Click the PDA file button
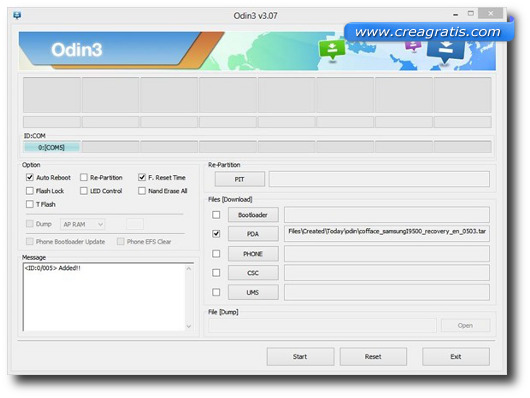Screen dimensions: 530x398 coord(253,234)
